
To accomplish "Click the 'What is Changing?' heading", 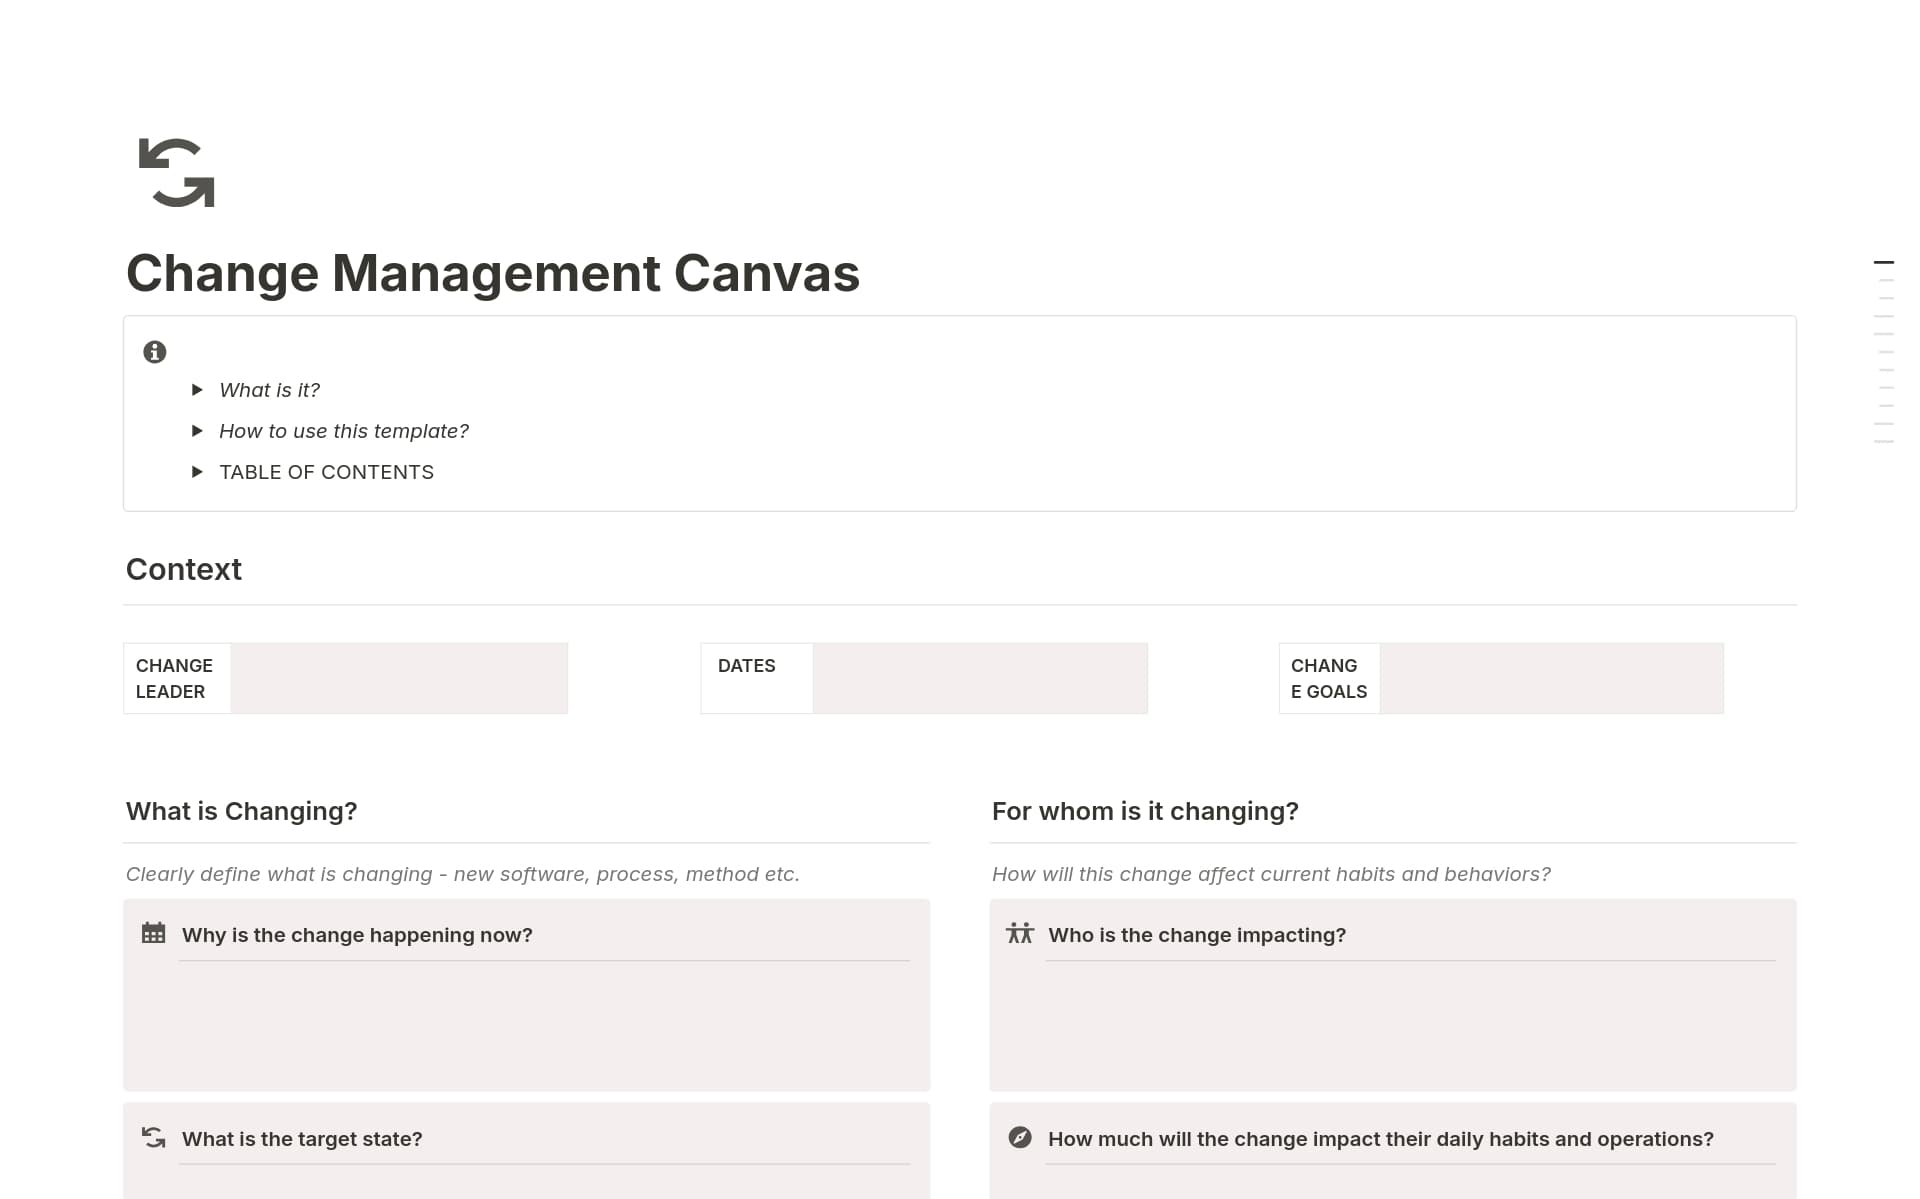I will 241,811.
